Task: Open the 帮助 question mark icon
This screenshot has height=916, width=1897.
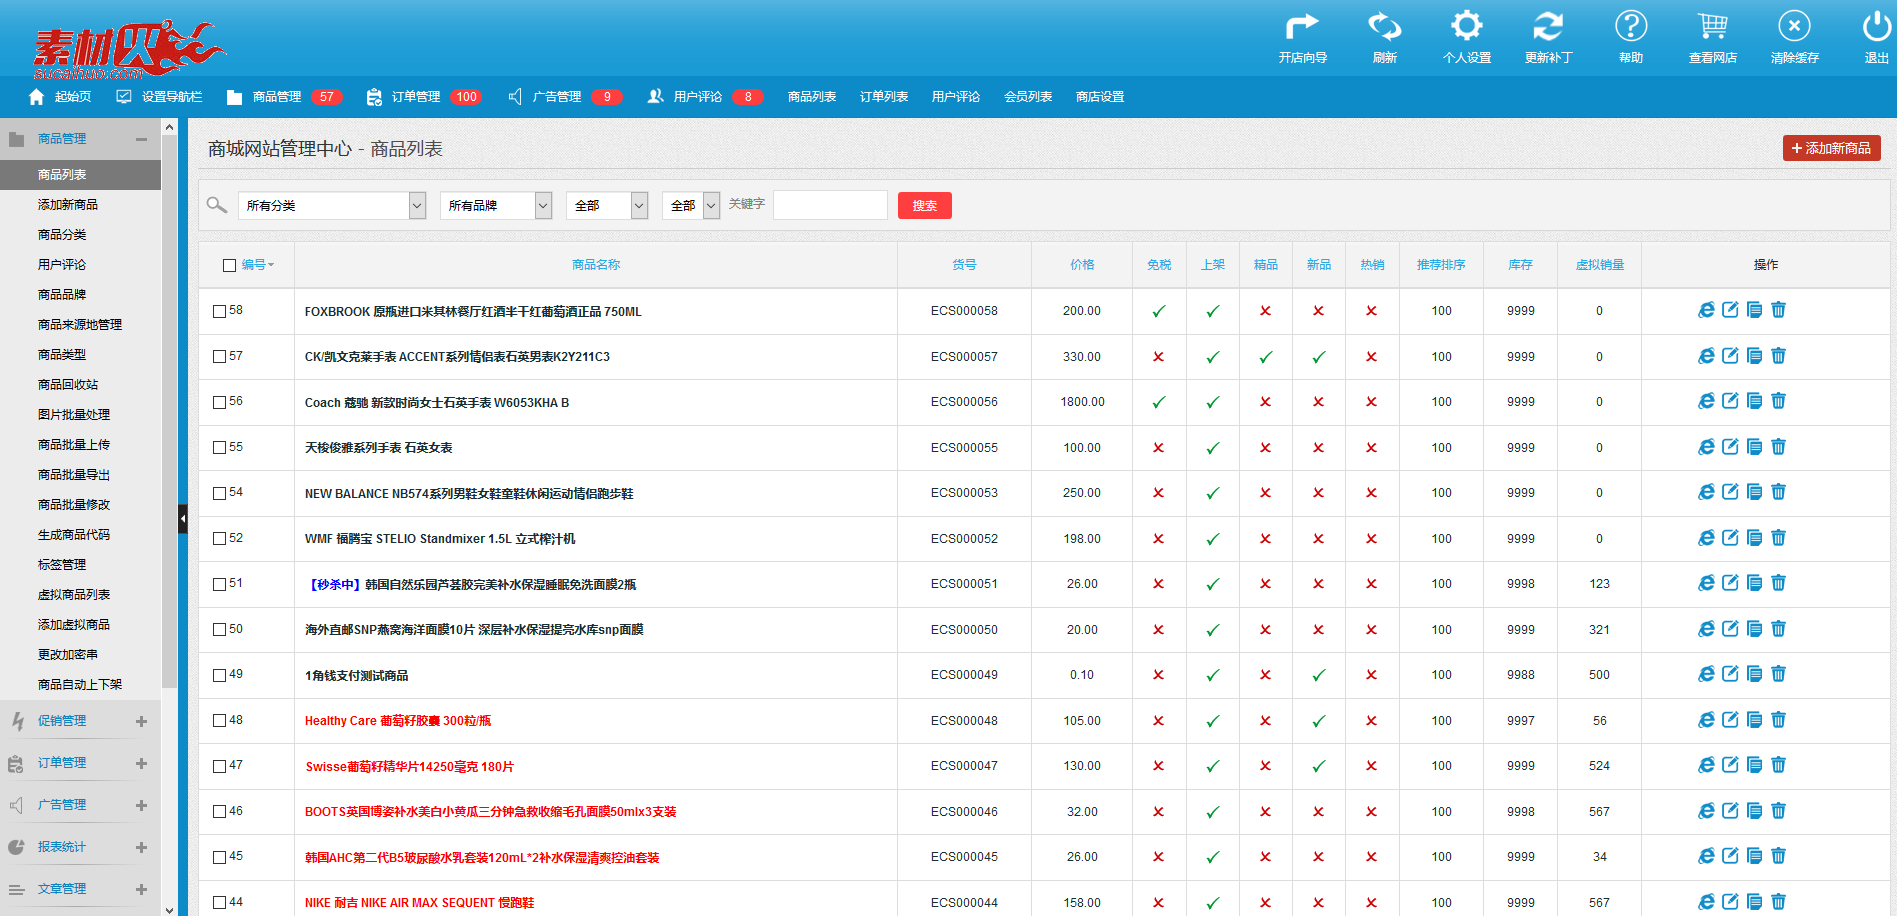Action: (x=1631, y=25)
